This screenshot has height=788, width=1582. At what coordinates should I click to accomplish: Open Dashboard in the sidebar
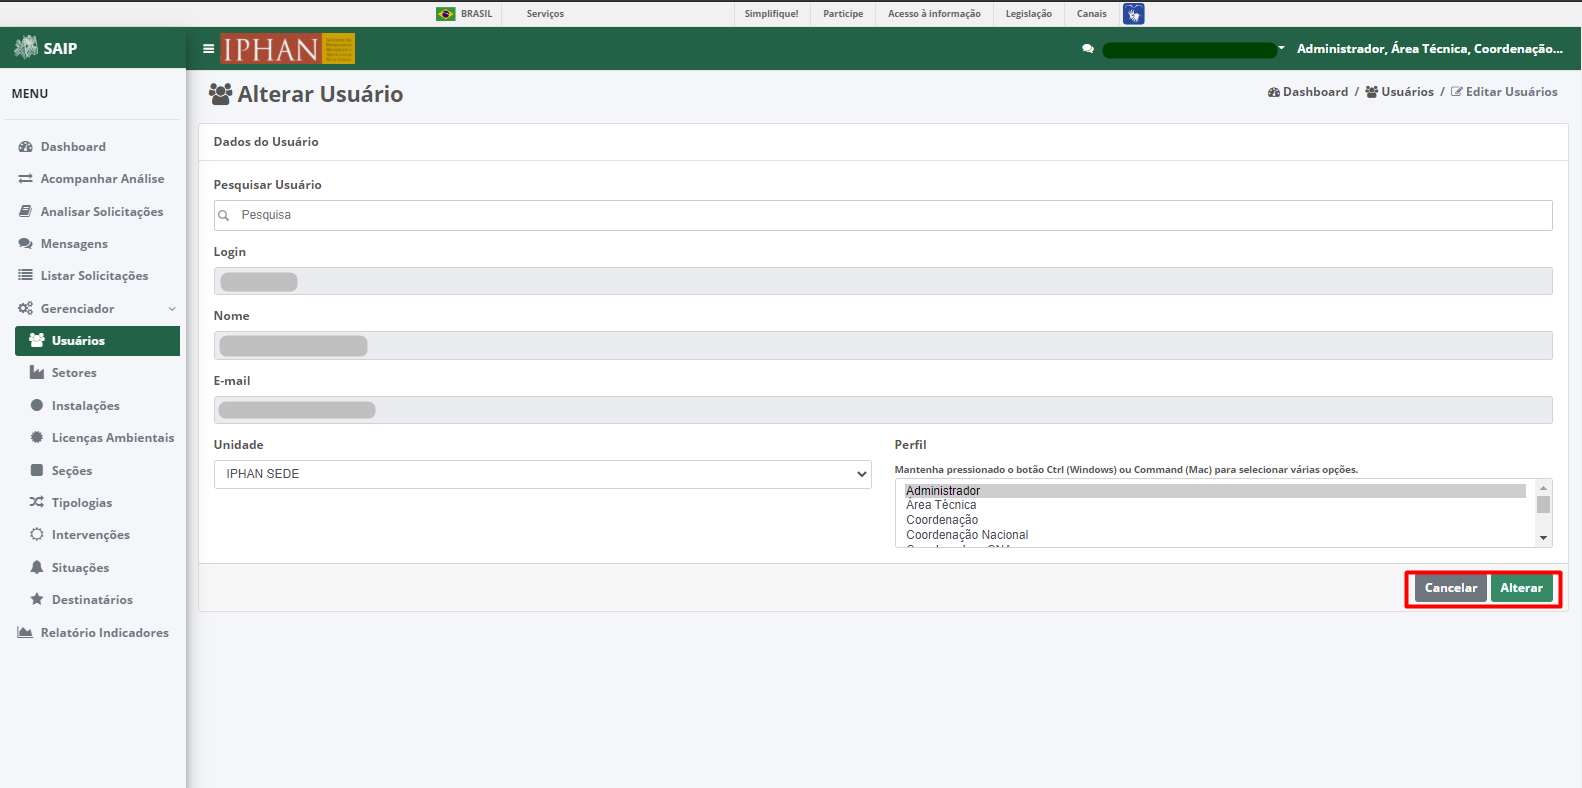[x=73, y=147]
